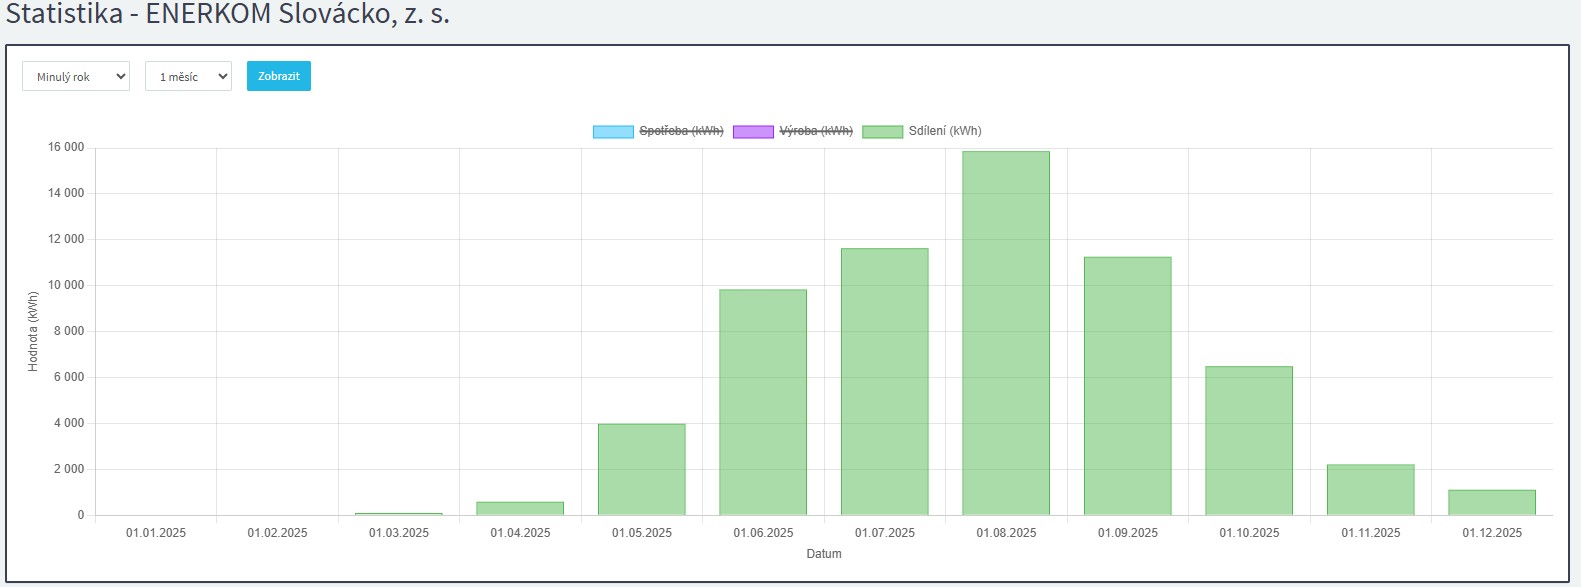Click the green Sdílení legend color box

click(x=882, y=132)
